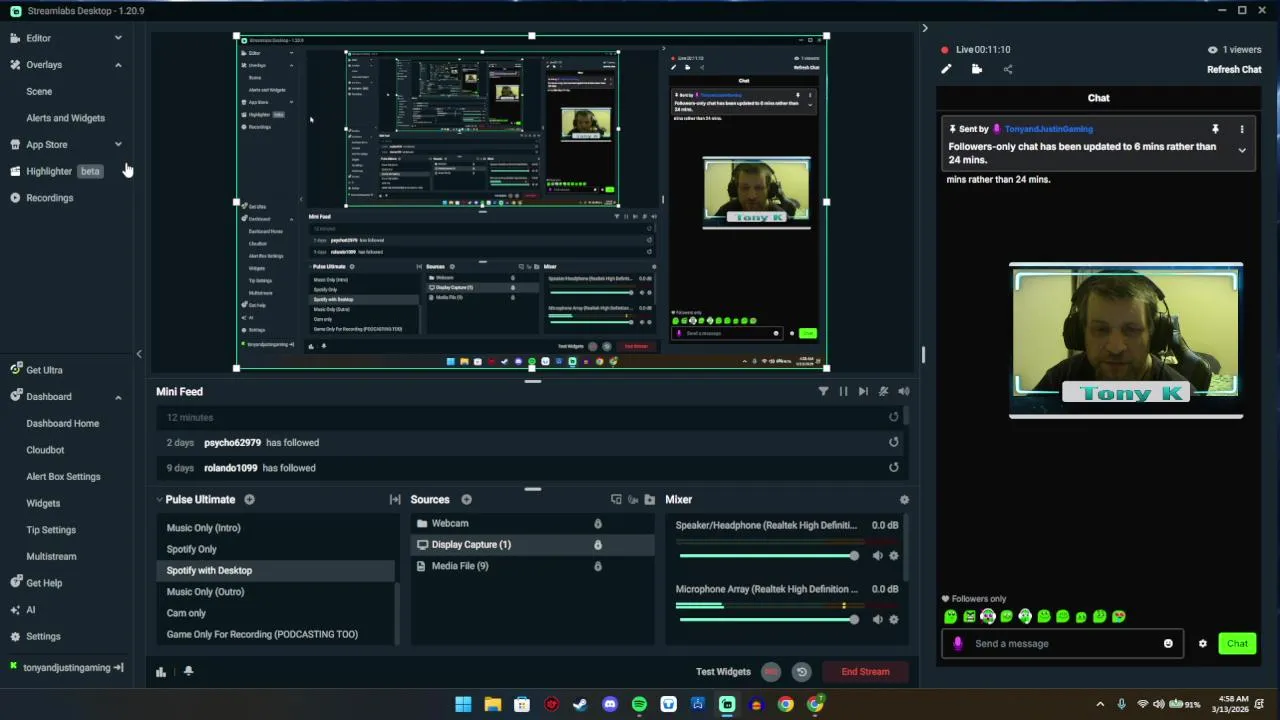Click into the Send a message field
The width and height of the screenshot is (1280, 720).
tap(1063, 644)
